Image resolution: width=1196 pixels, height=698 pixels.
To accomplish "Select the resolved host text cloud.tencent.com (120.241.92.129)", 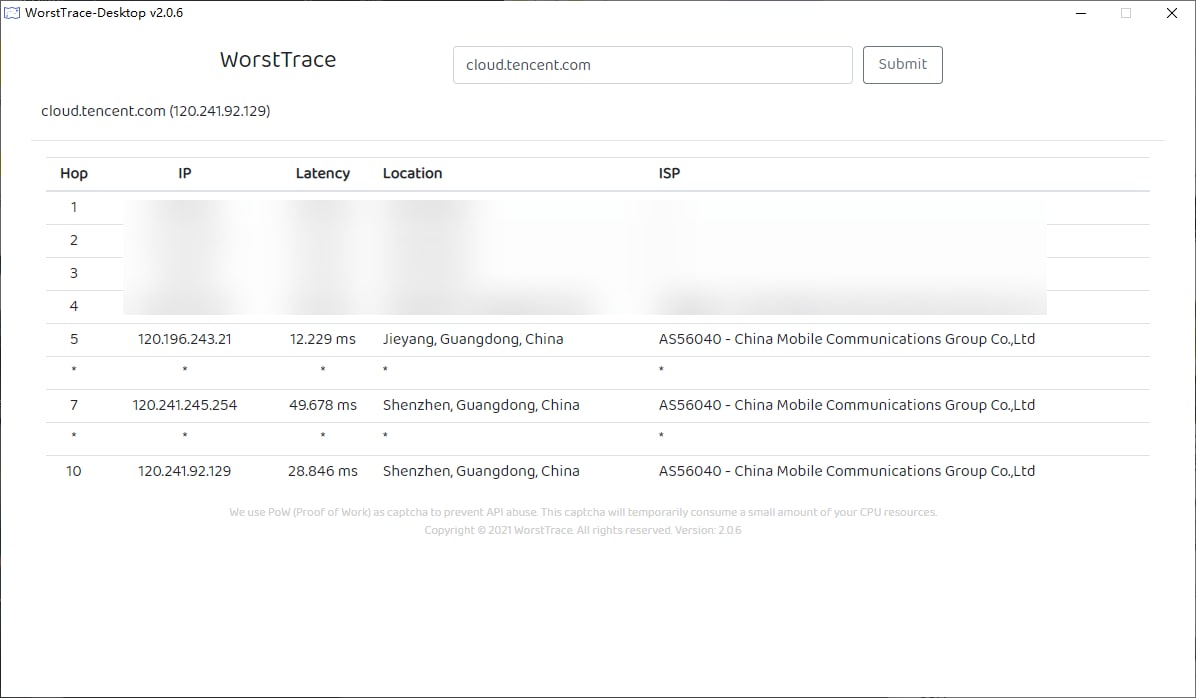I will tap(156, 111).
